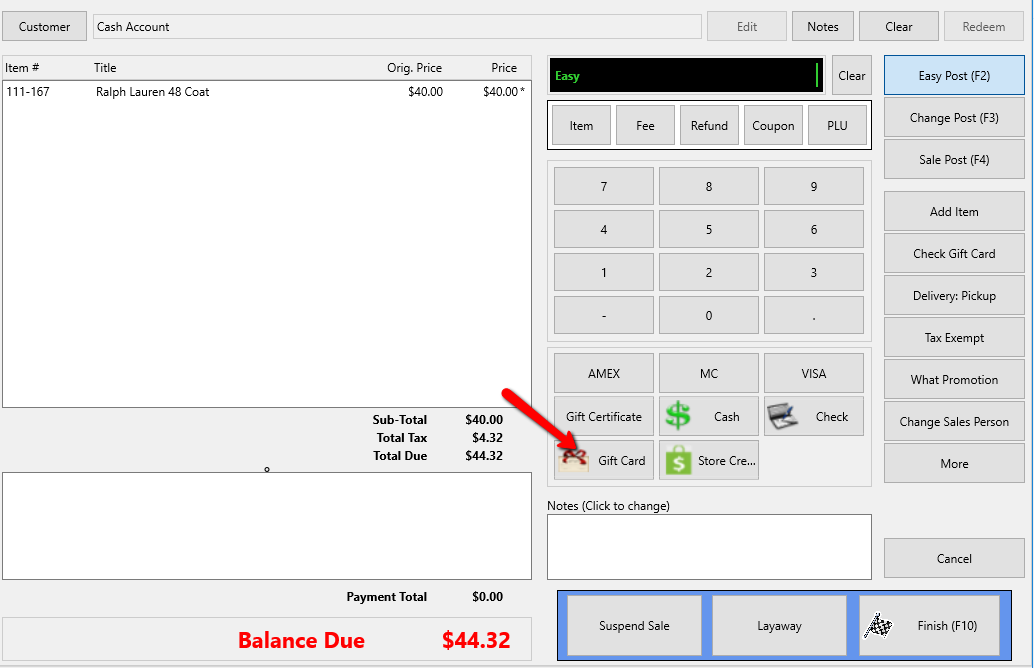1034x668 pixels.
Task: Select the Item entry mode button
Action: click(x=581, y=125)
